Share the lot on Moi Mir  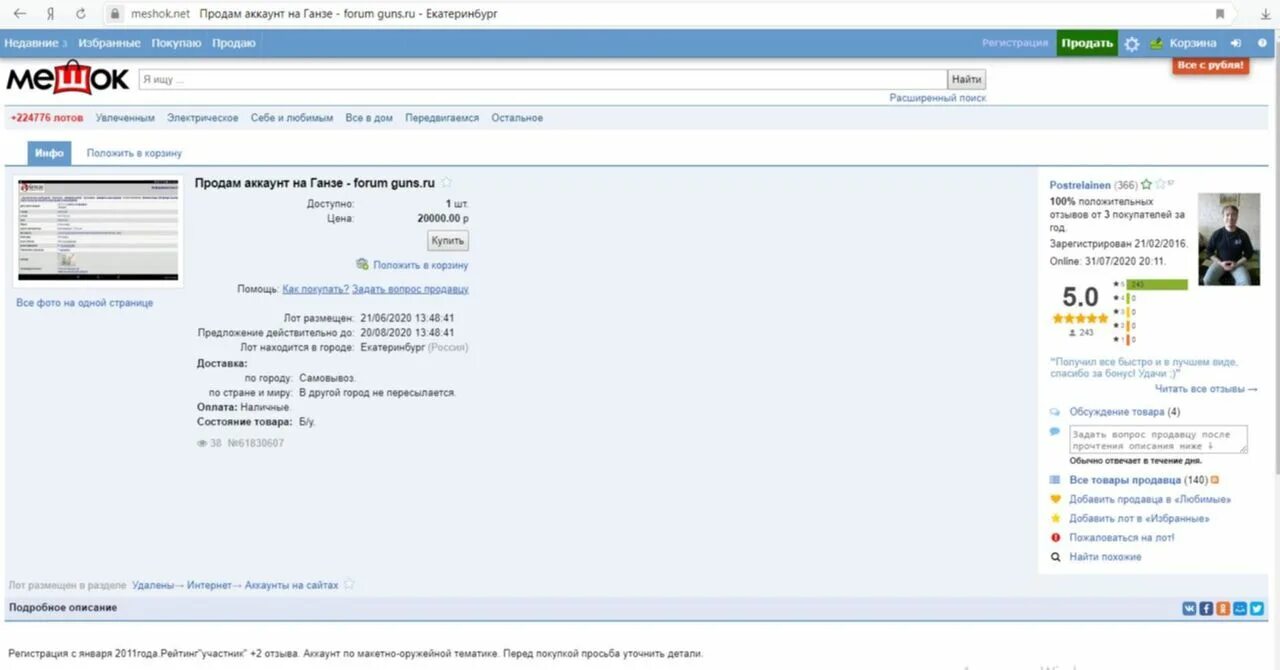pos(1240,607)
